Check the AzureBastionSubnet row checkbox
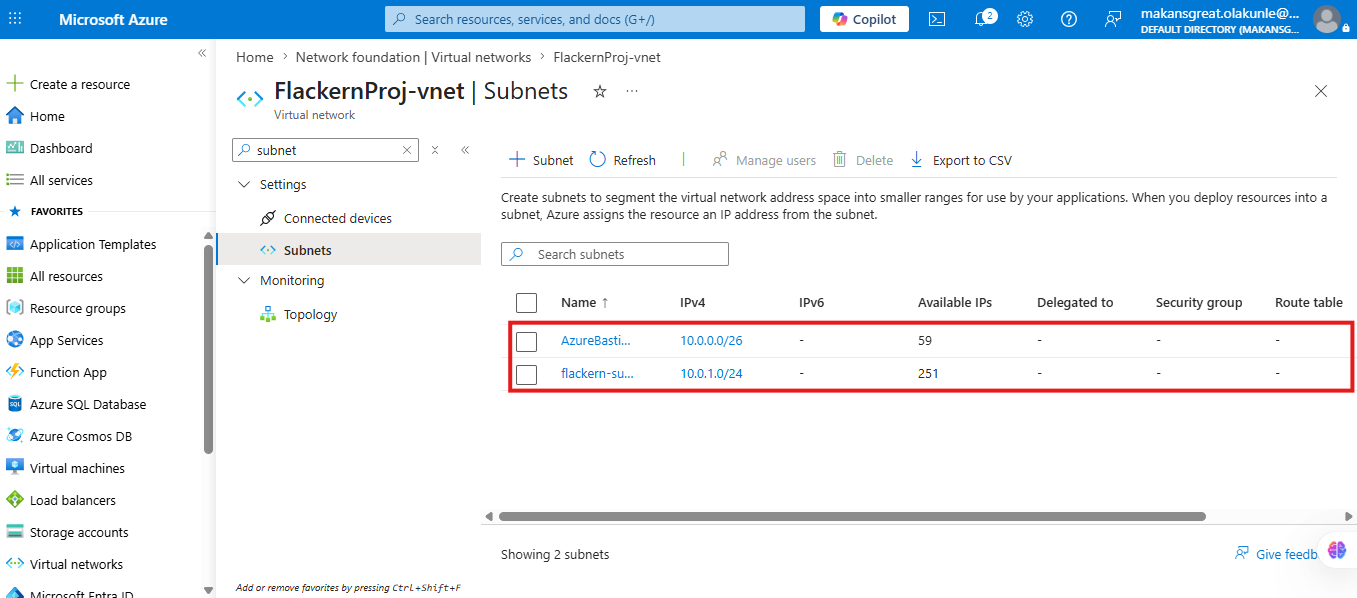1357x598 pixels. 527,341
